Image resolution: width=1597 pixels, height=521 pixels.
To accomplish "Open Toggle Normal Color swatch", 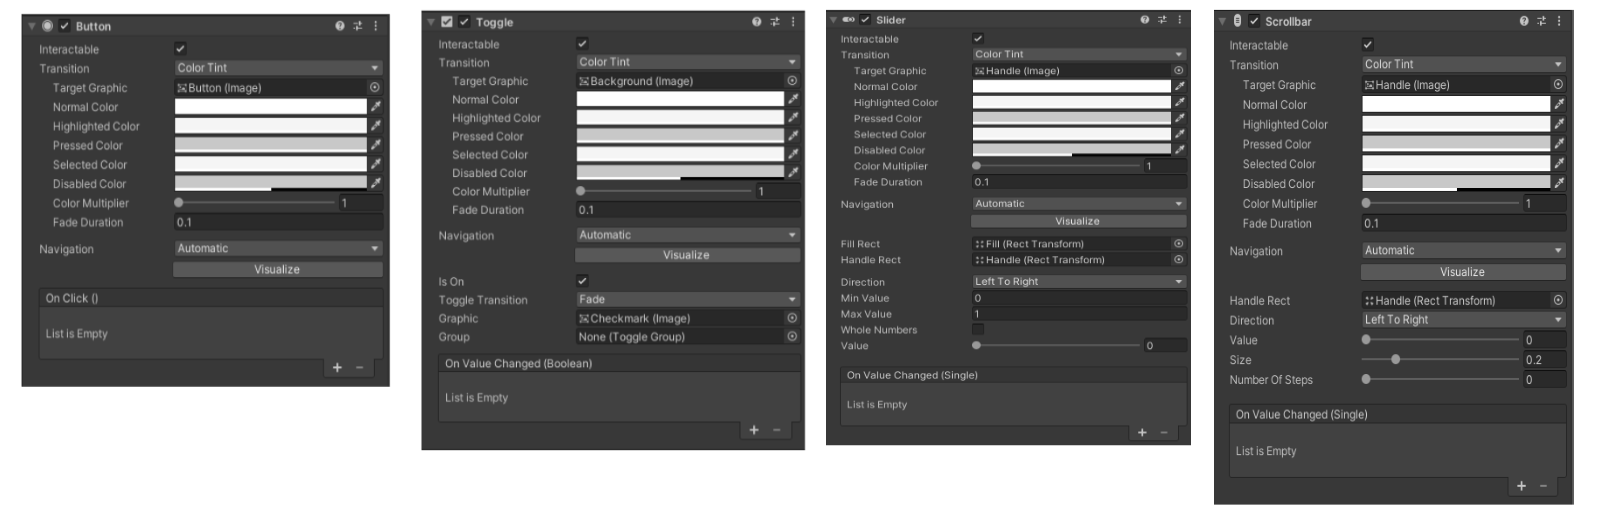I will pyautogui.click(x=680, y=99).
